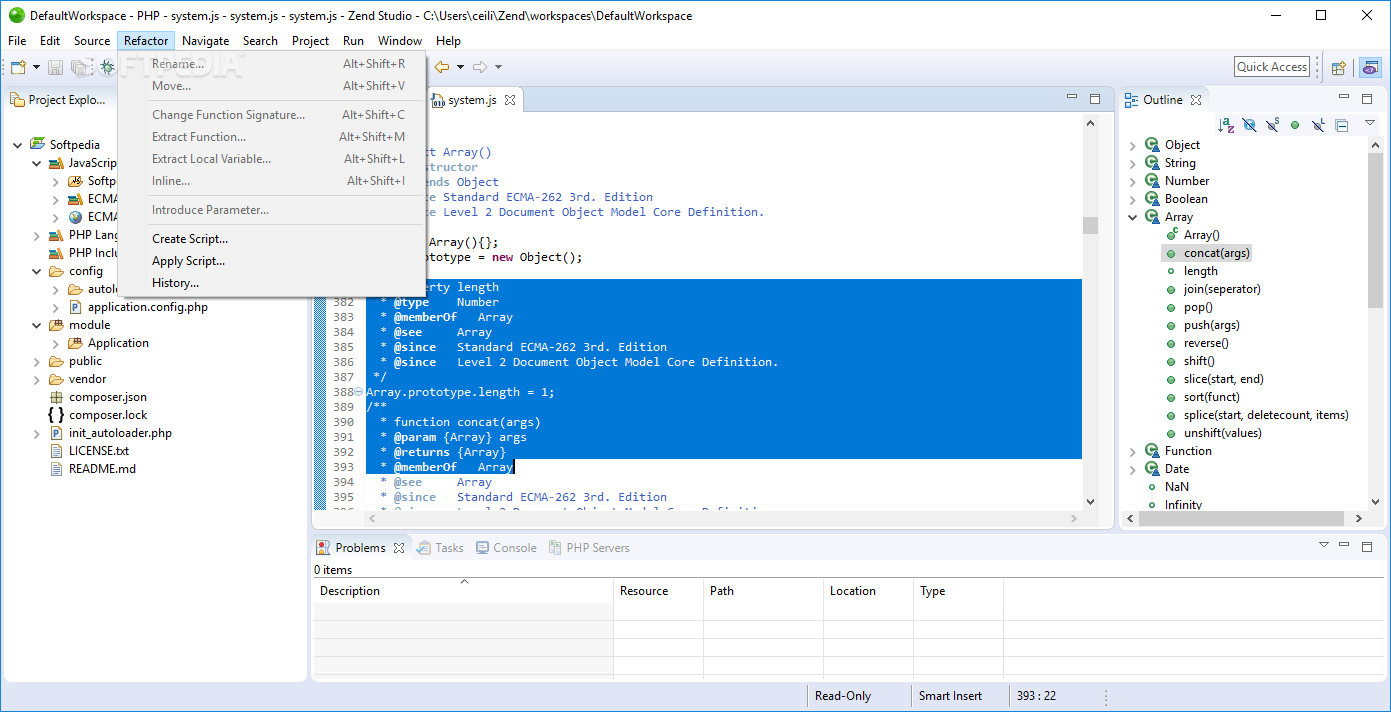Image resolution: width=1391 pixels, height=712 pixels.
Task: Select splice(start, deletecount, items) in Outline
Action: [1266, 415]
